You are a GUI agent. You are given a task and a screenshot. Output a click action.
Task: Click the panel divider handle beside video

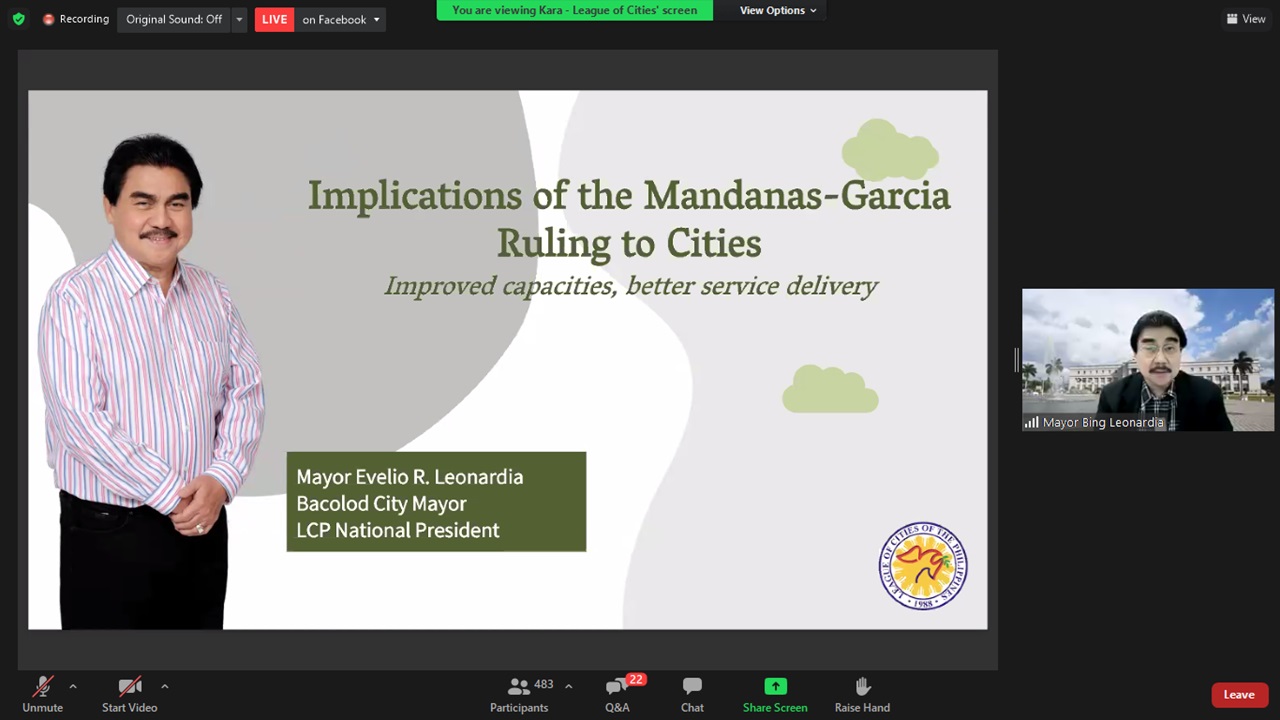click(1016, 360)
